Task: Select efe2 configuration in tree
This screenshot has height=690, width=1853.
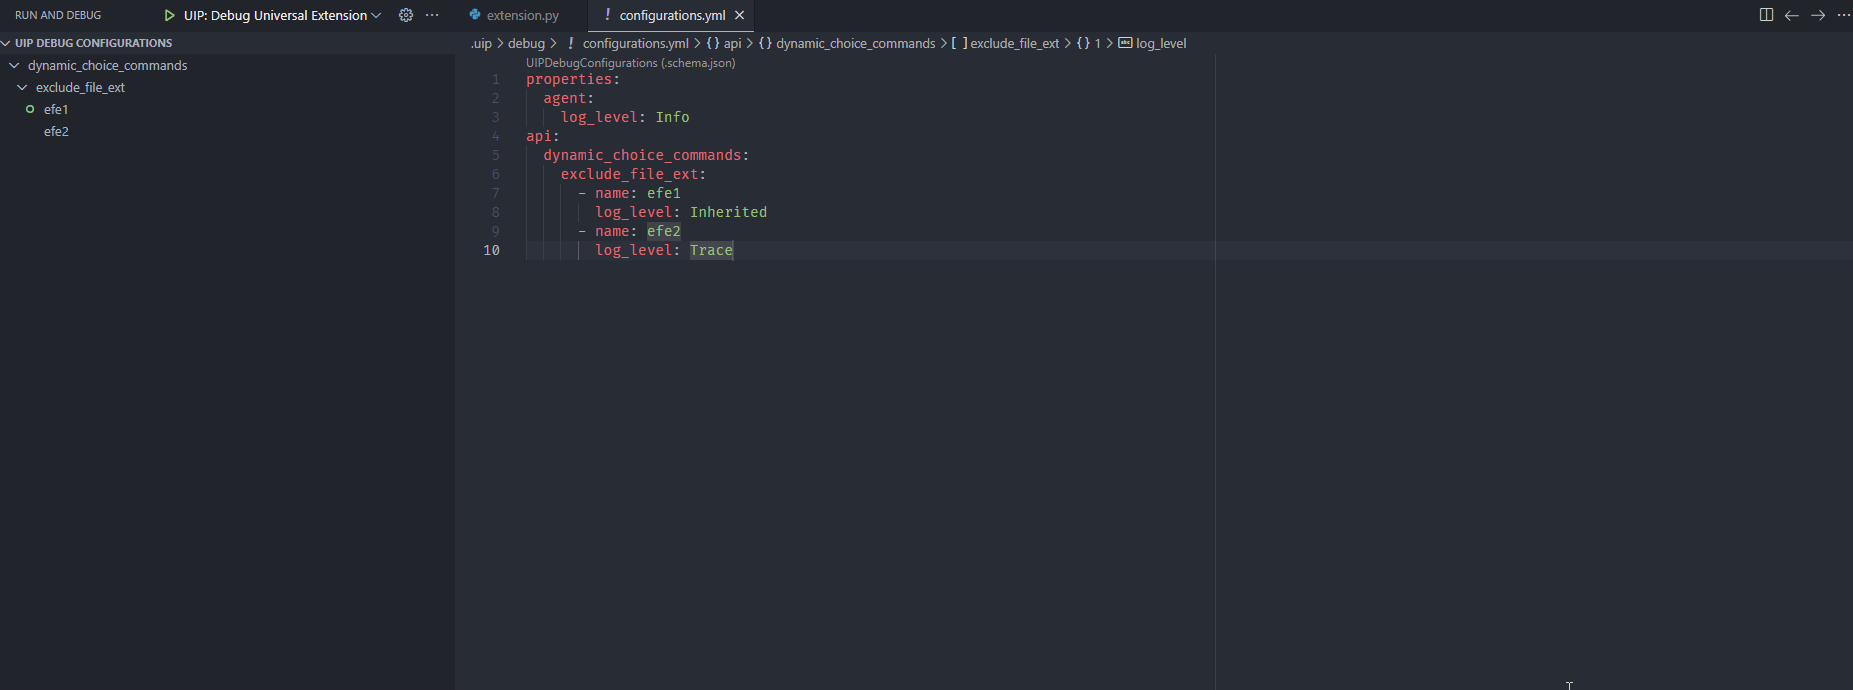Action: [x=56, y=131]
